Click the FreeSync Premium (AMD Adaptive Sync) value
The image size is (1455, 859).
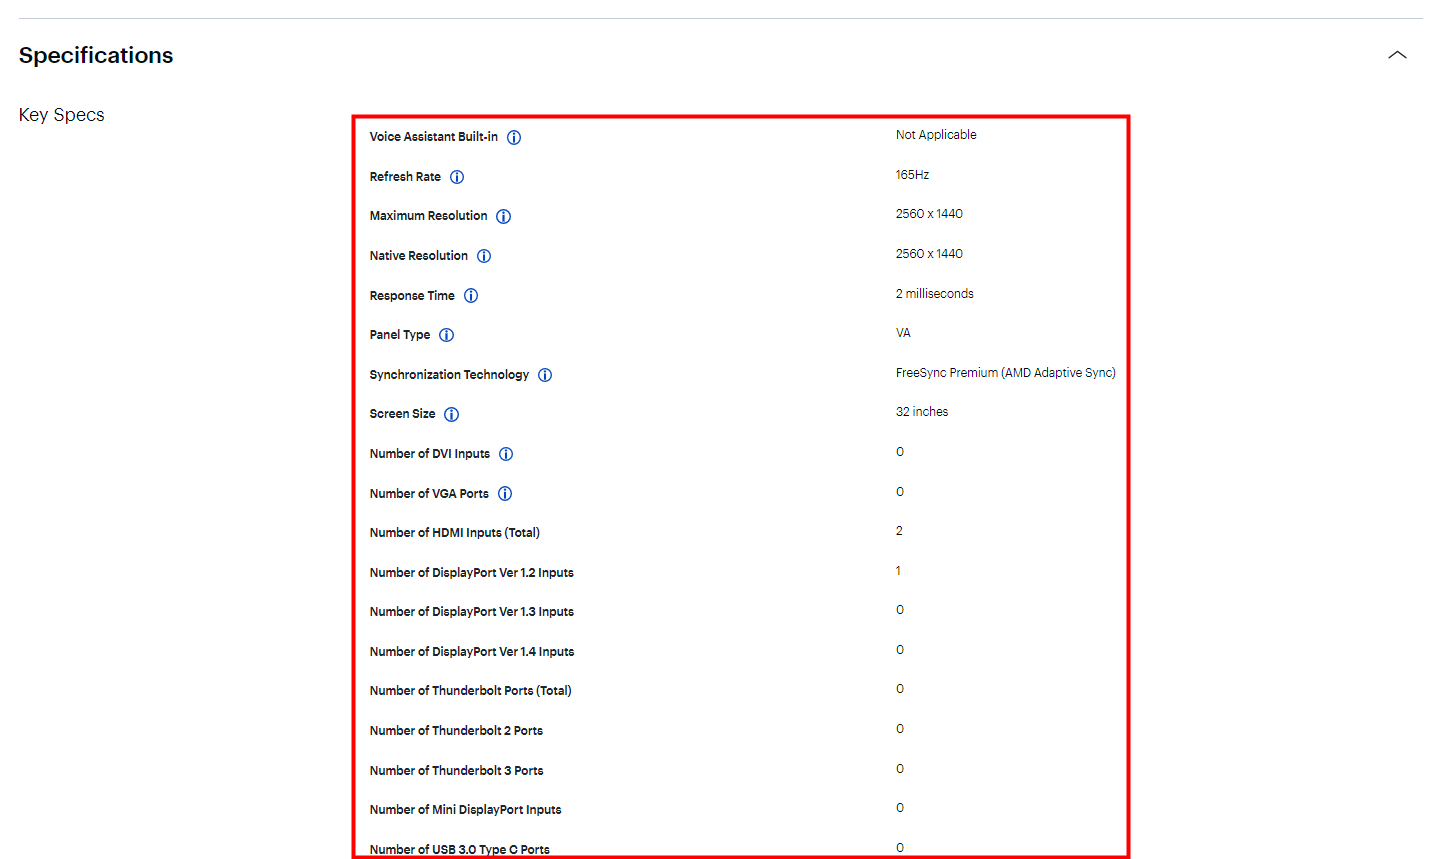pyautogui.click(x=1005, y=373)
